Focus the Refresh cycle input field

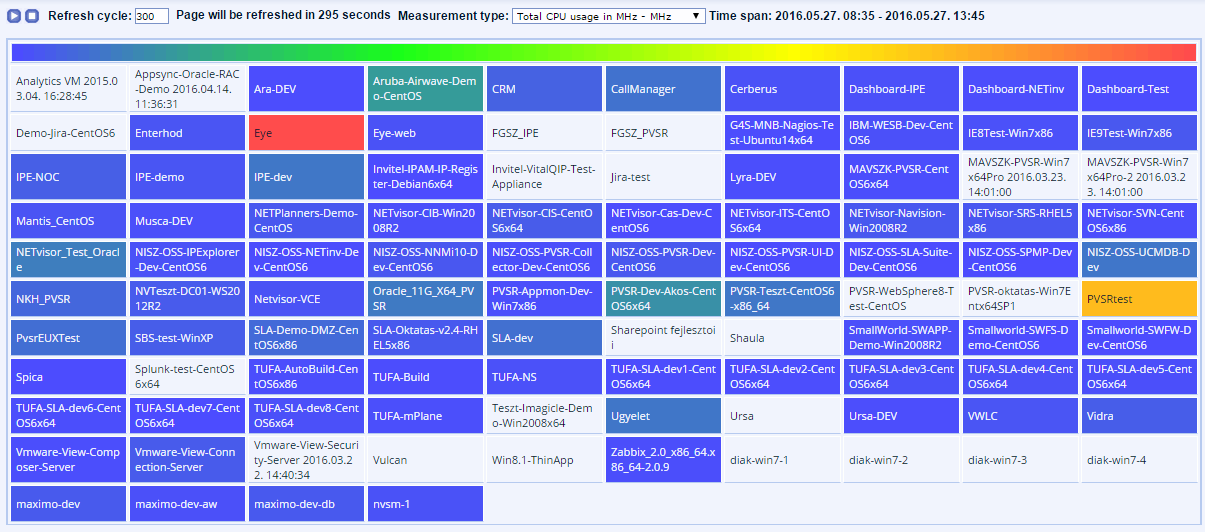(151, 17)
